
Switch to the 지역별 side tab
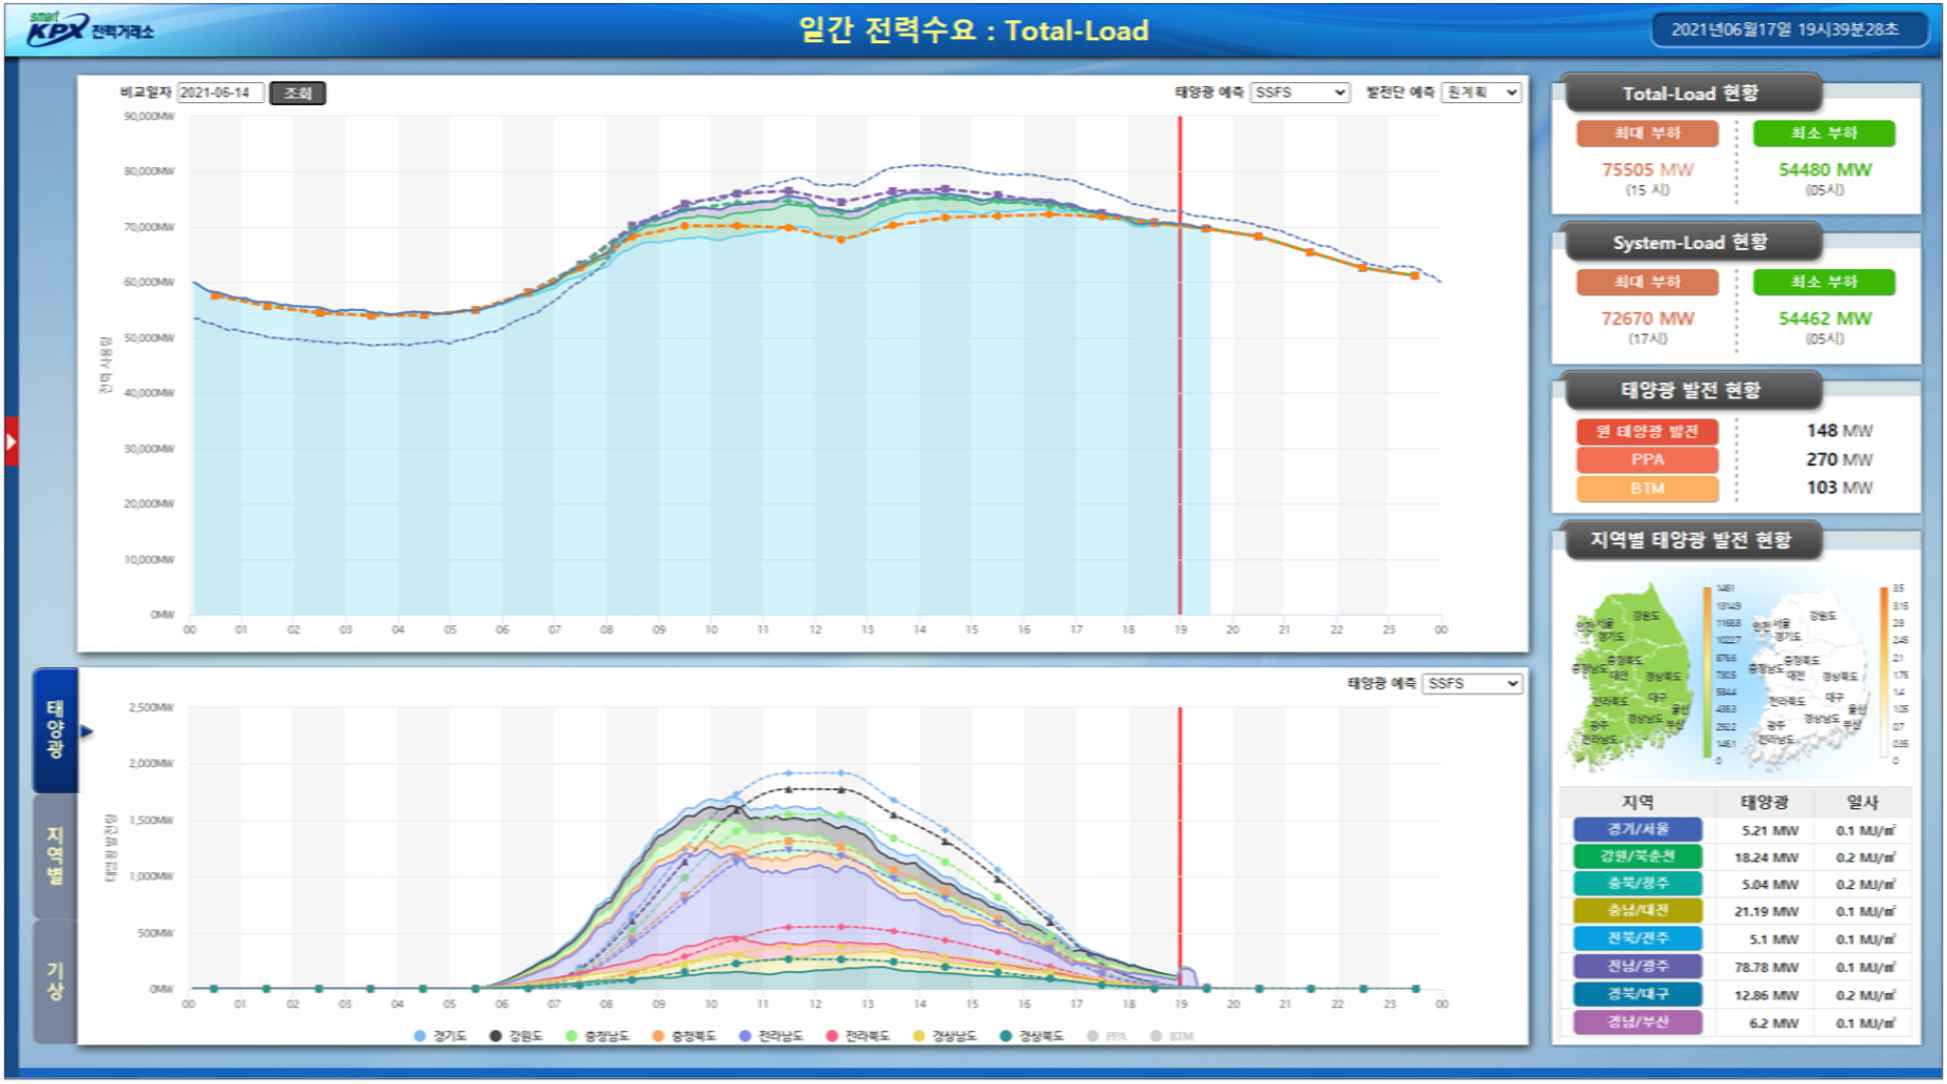pos(55,856)
